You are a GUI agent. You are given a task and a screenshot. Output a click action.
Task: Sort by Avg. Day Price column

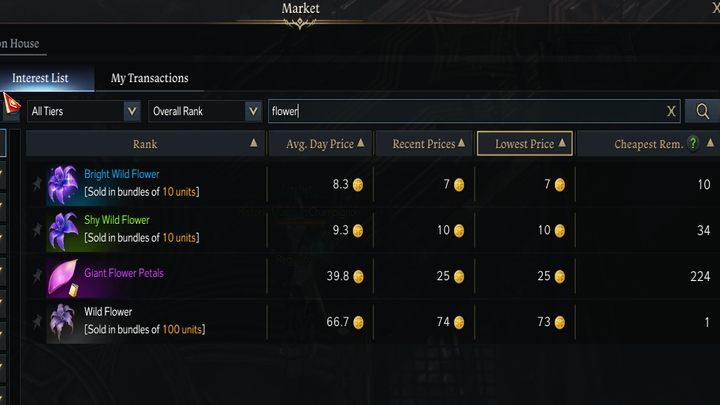(320, 144)
